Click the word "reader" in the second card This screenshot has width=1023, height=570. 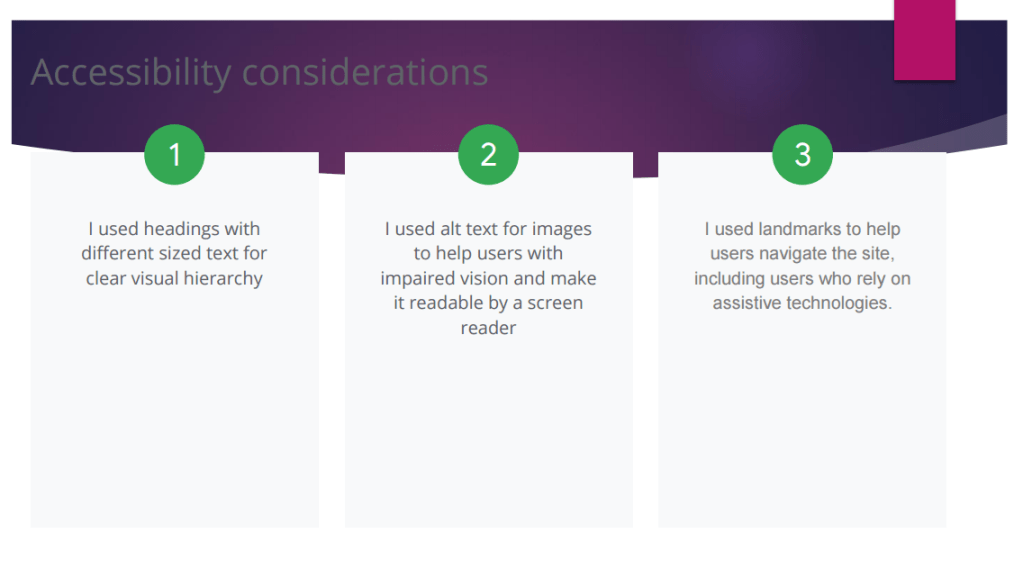click(x=488, y=327)
